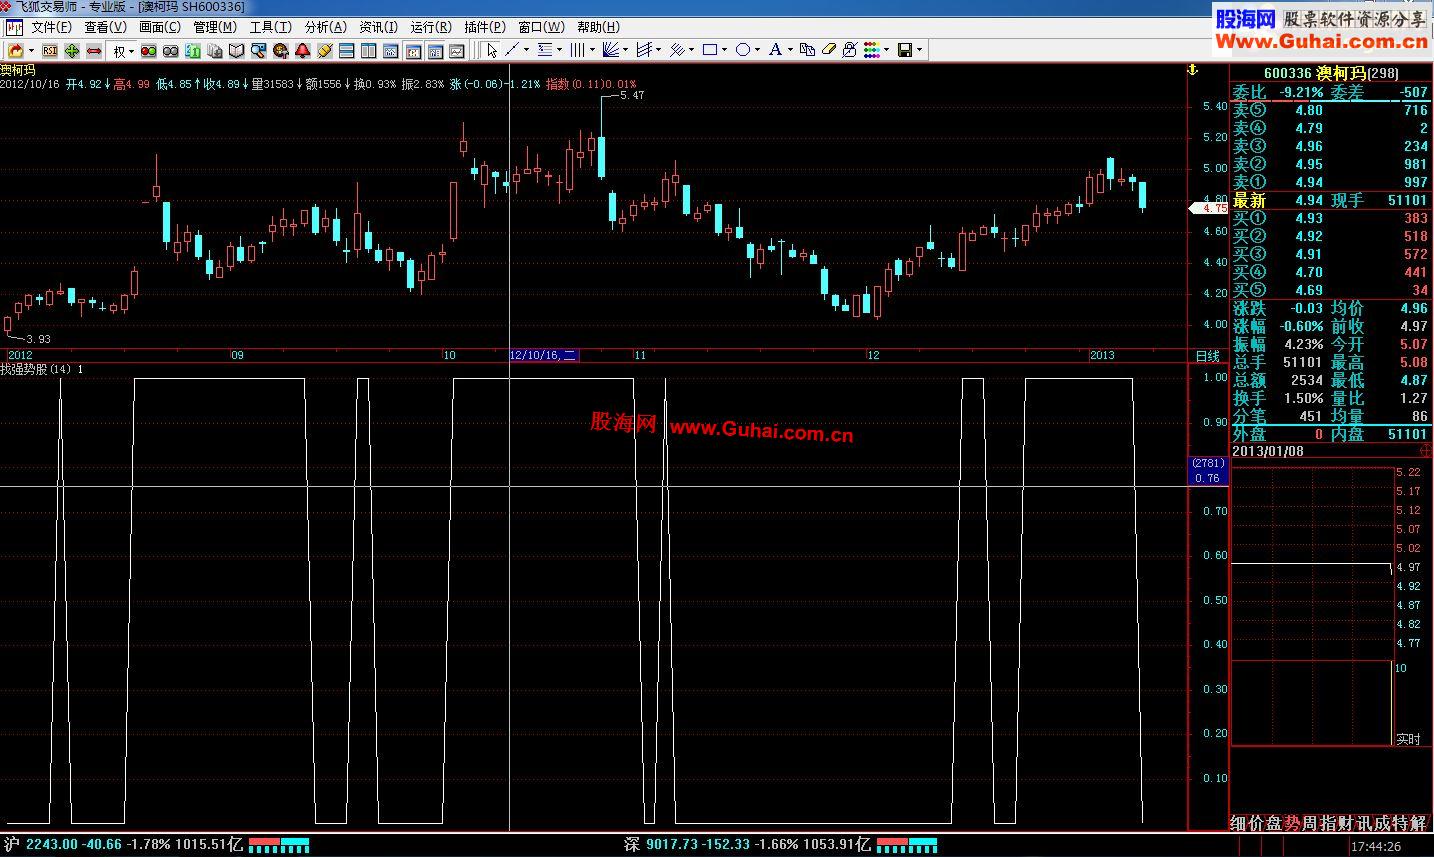
Task: Click the 细 tab at bottom right
Action: pyautogui.click(x=1238, y=823)
